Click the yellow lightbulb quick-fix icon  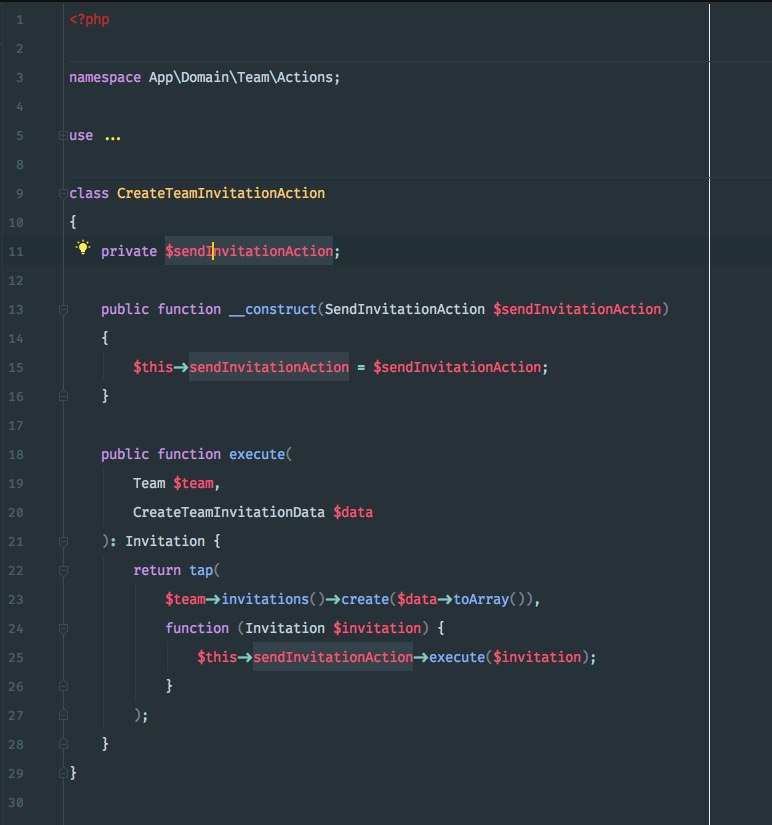point(83,247)
